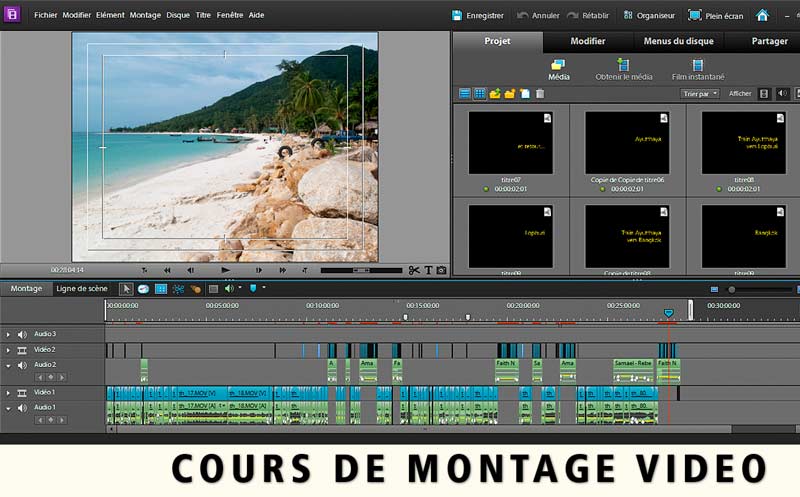The image size is (800, 497).
Task: Go to previous keyframe on Audio 1 track
Action: (40, 420)
